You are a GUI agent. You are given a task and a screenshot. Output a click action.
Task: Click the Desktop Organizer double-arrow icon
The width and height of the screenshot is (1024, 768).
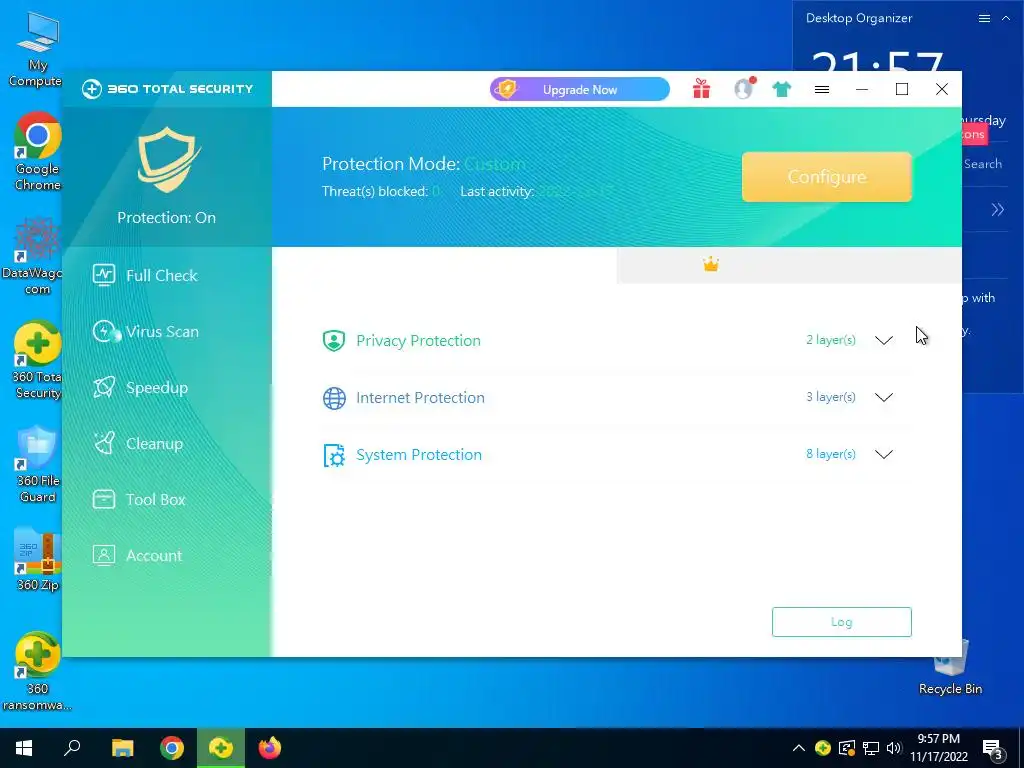[x=997, y=210]
